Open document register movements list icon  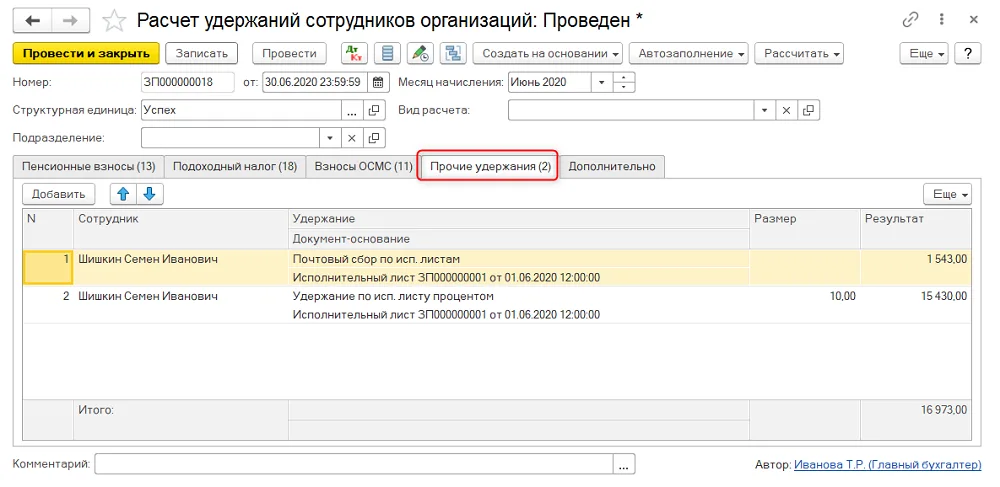pyautogui.click(x=386, y=54)
